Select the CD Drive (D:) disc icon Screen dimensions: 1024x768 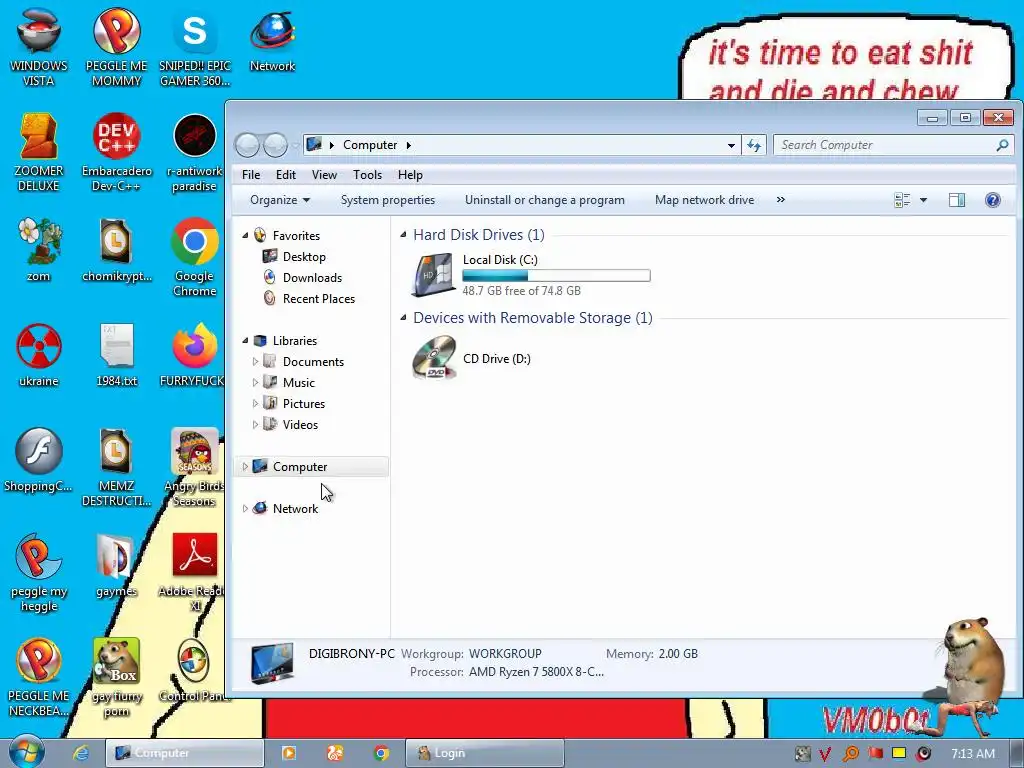(434, 358)
